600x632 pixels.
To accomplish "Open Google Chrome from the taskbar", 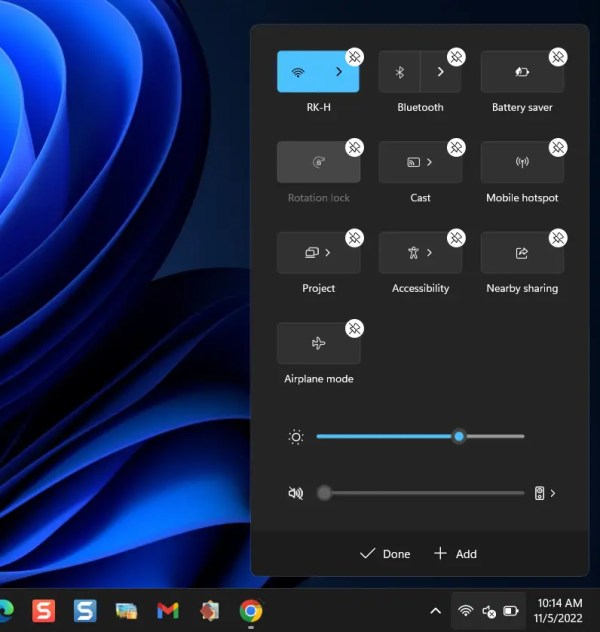I will [251, 610].
